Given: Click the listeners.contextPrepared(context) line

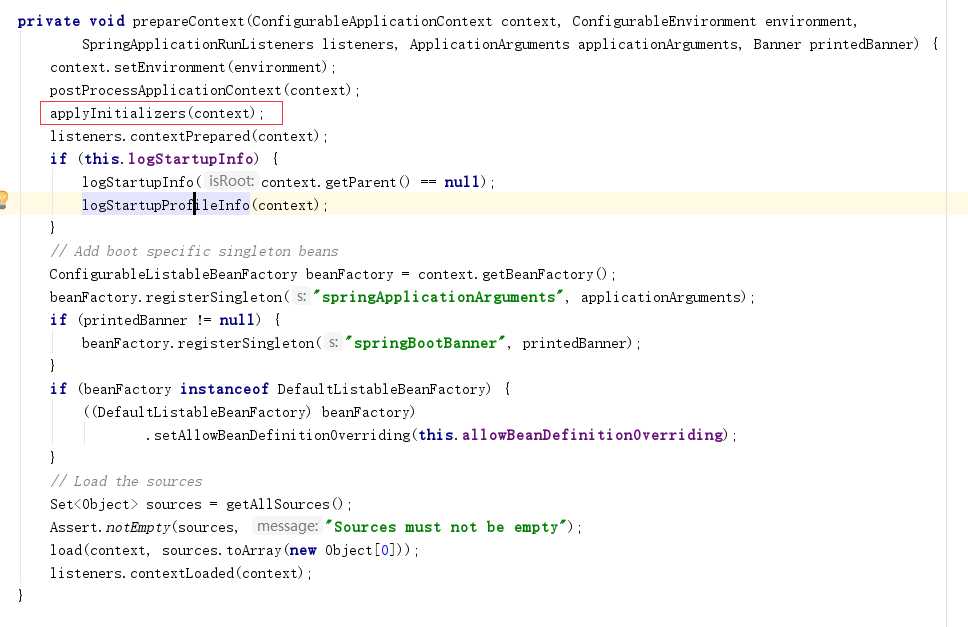Looking at the screenshot, I should pyautogui.click(x=188, y=136).
